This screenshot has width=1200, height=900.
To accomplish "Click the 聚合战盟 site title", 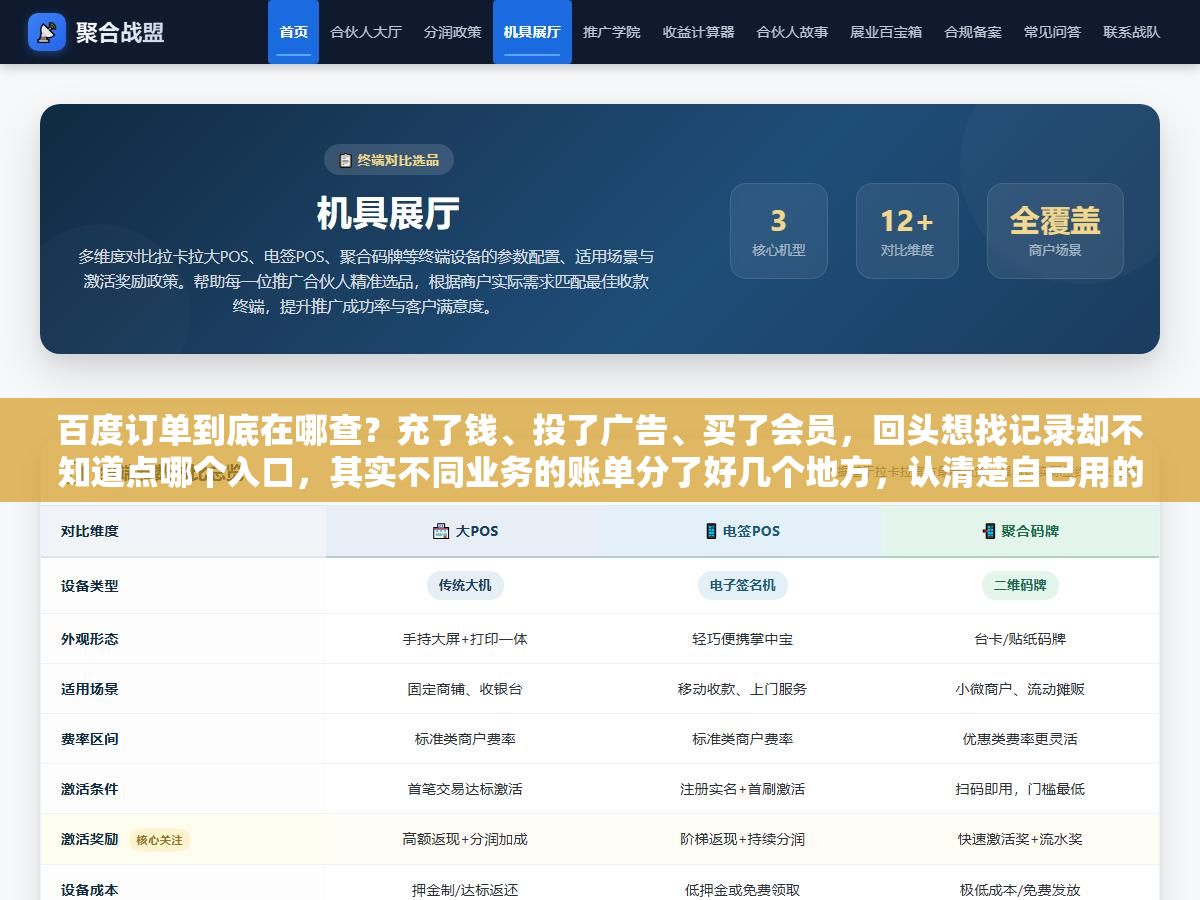I will click(x=120, y=32).
